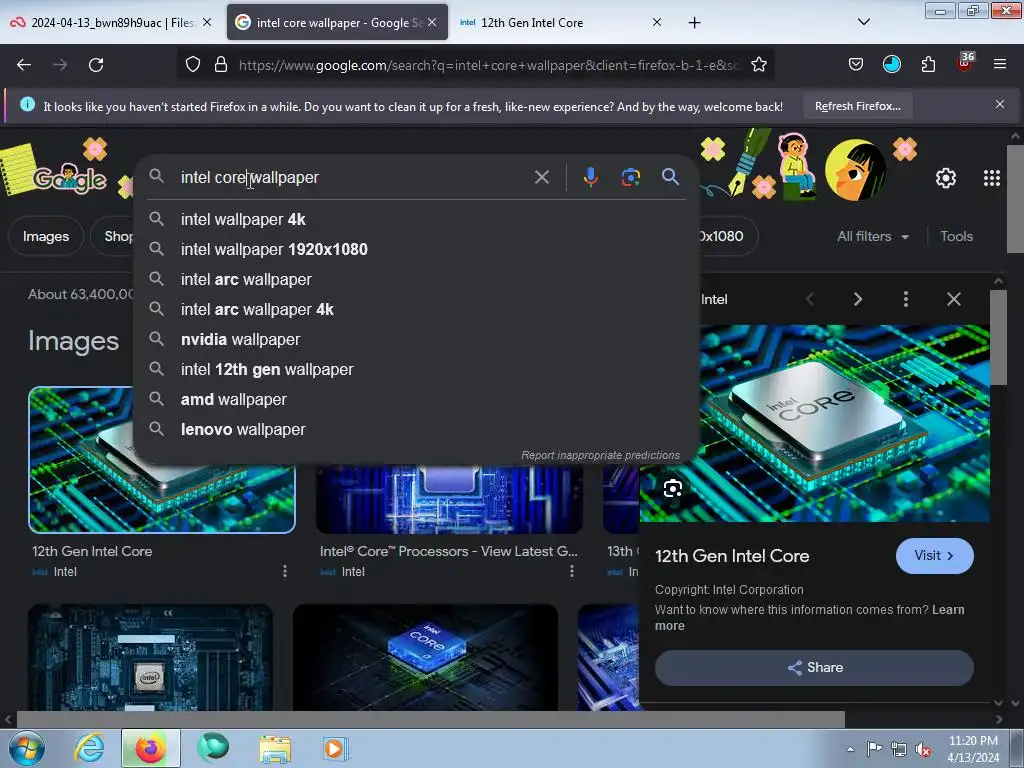Open the 12th Gen Intel Core thumbnail

162,460
